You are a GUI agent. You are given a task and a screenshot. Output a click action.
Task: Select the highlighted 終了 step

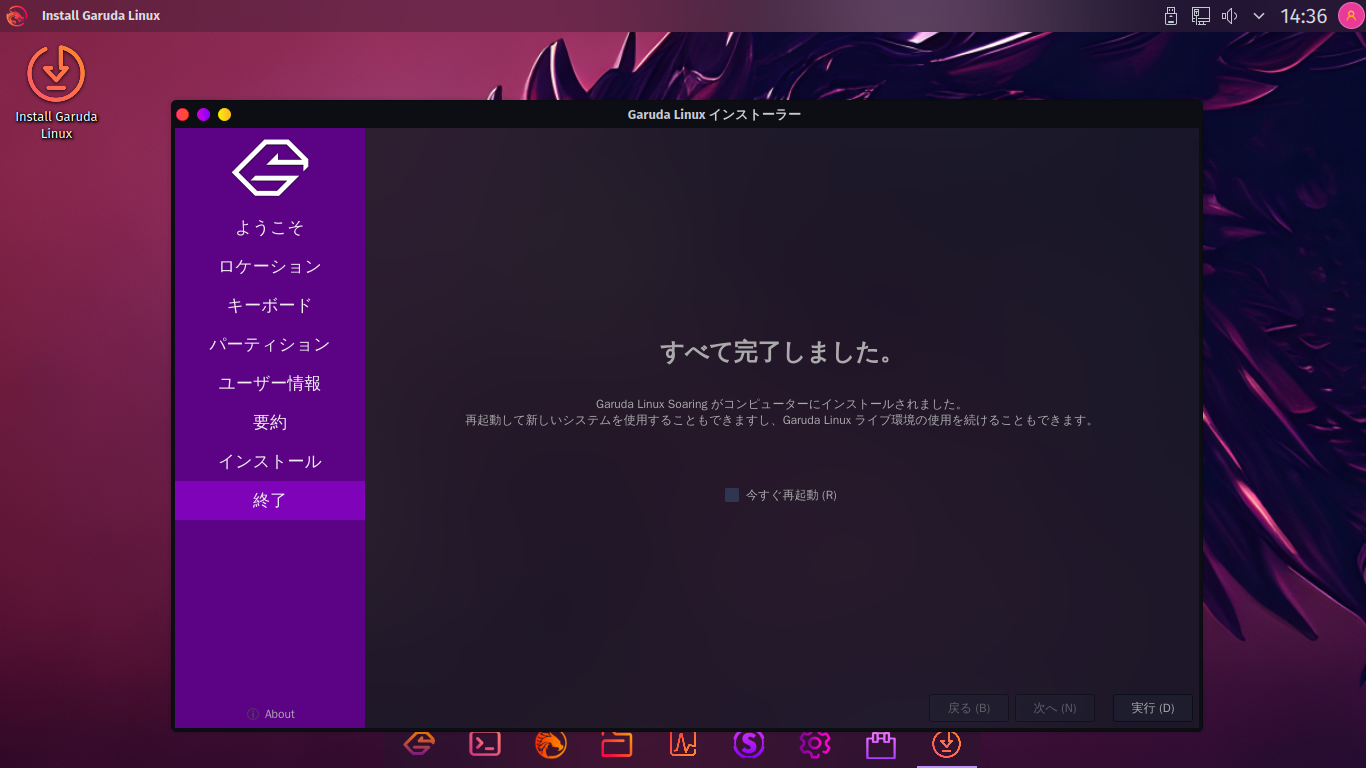(x=270, y=501)
